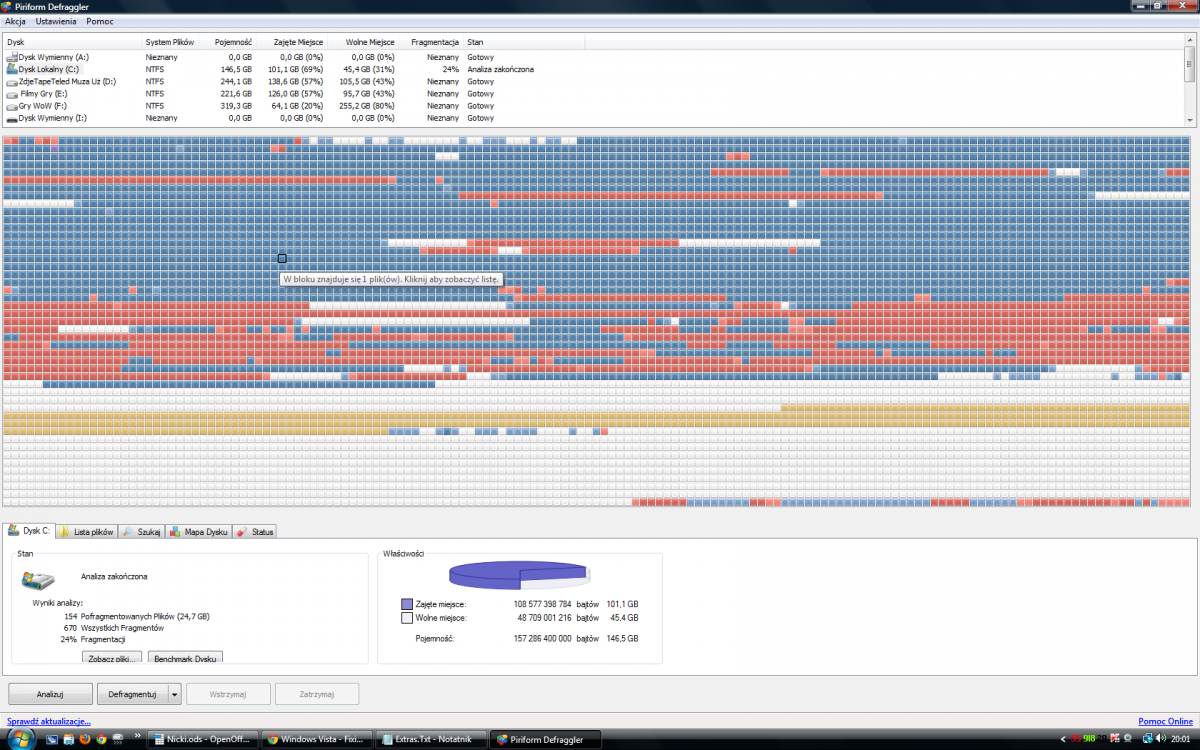Sort by Pojemność column header
This screenshot has height=750, width=1200.
[228, 42]
